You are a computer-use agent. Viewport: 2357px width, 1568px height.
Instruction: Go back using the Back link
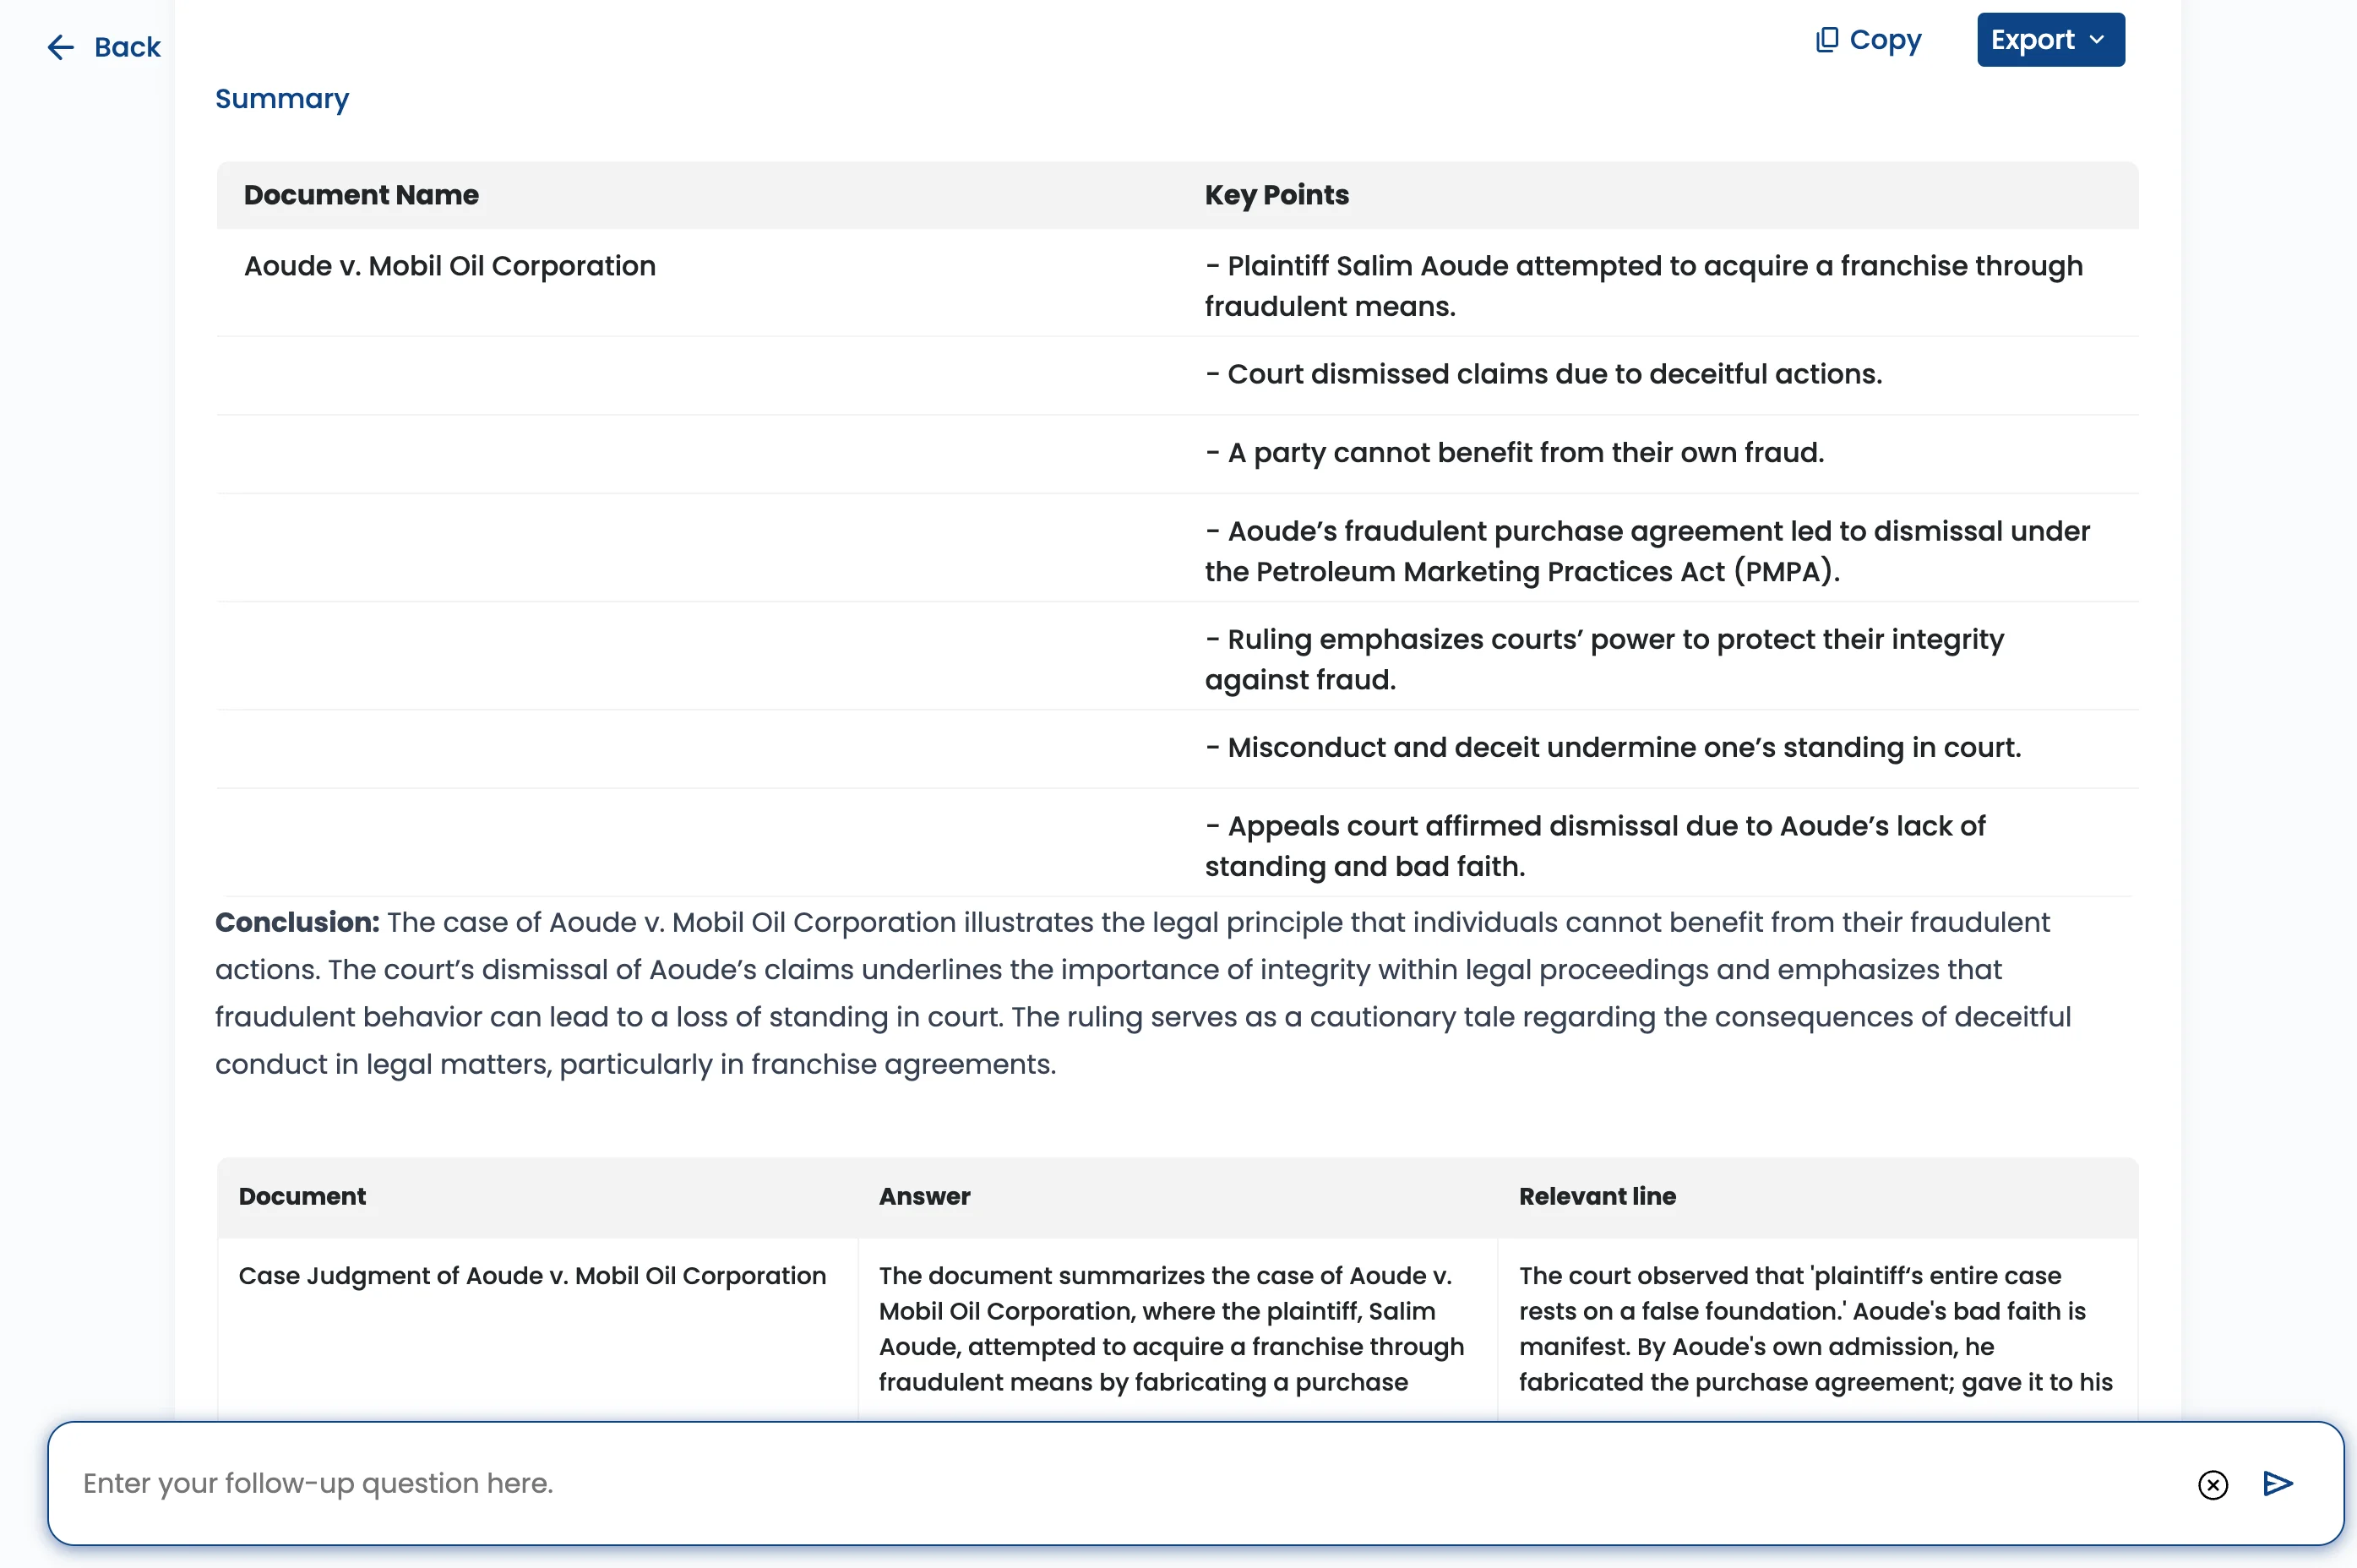127,47
